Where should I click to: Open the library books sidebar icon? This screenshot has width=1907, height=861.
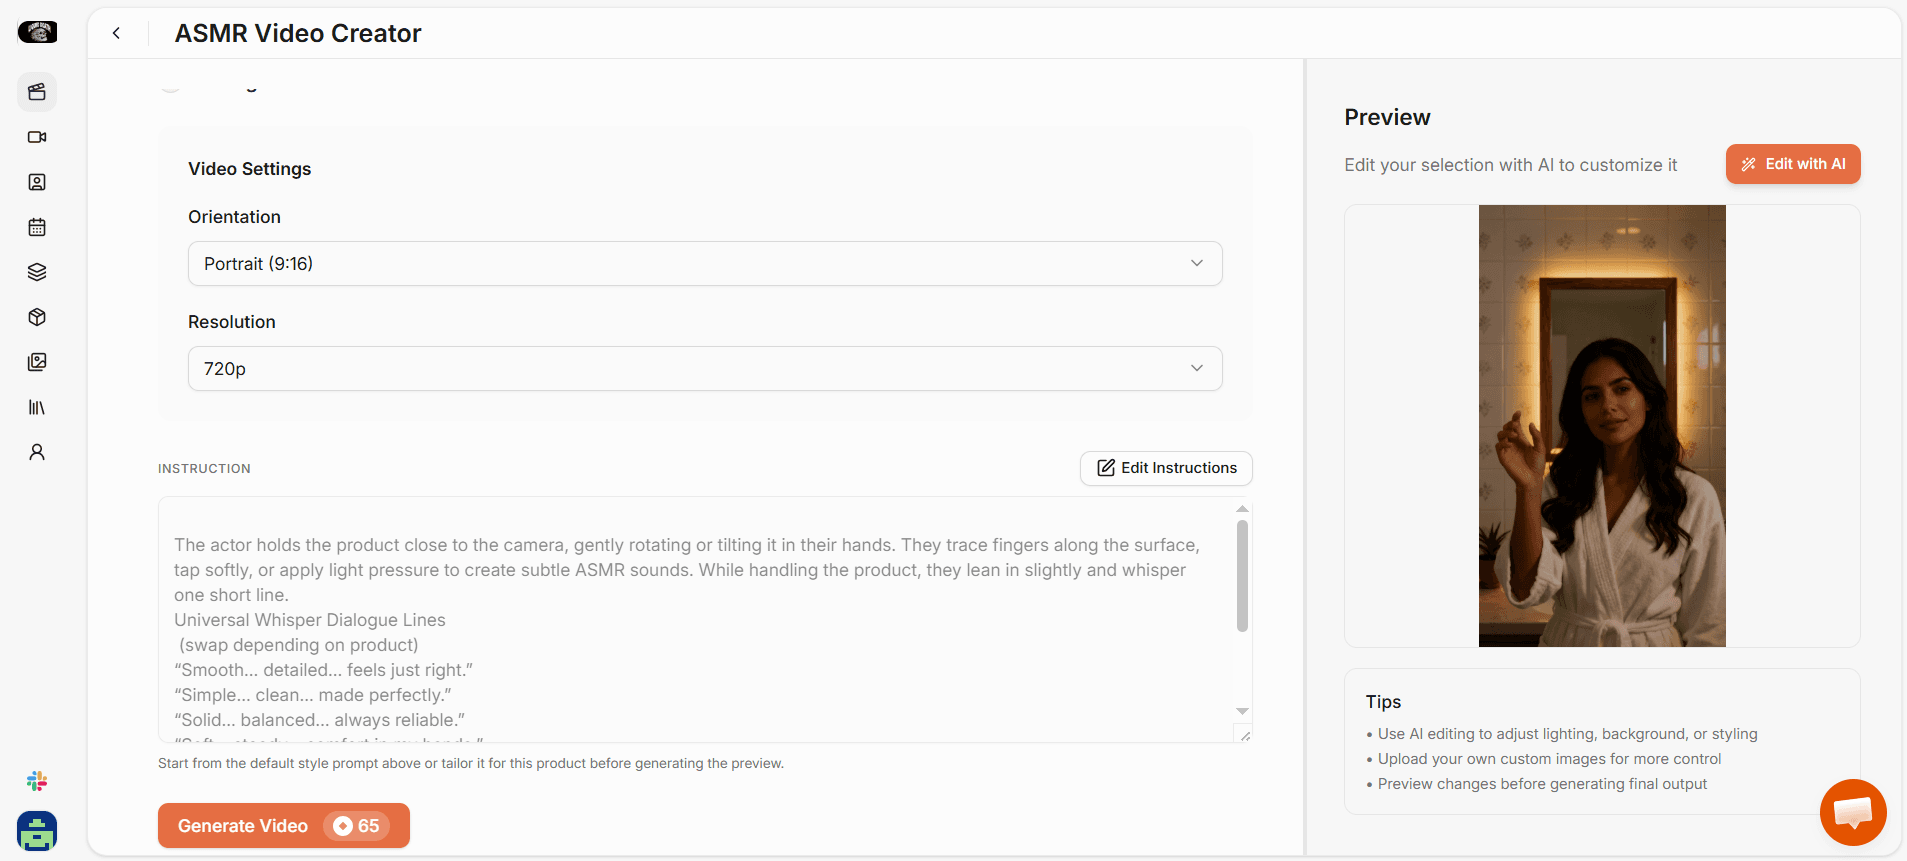(37, 407)
